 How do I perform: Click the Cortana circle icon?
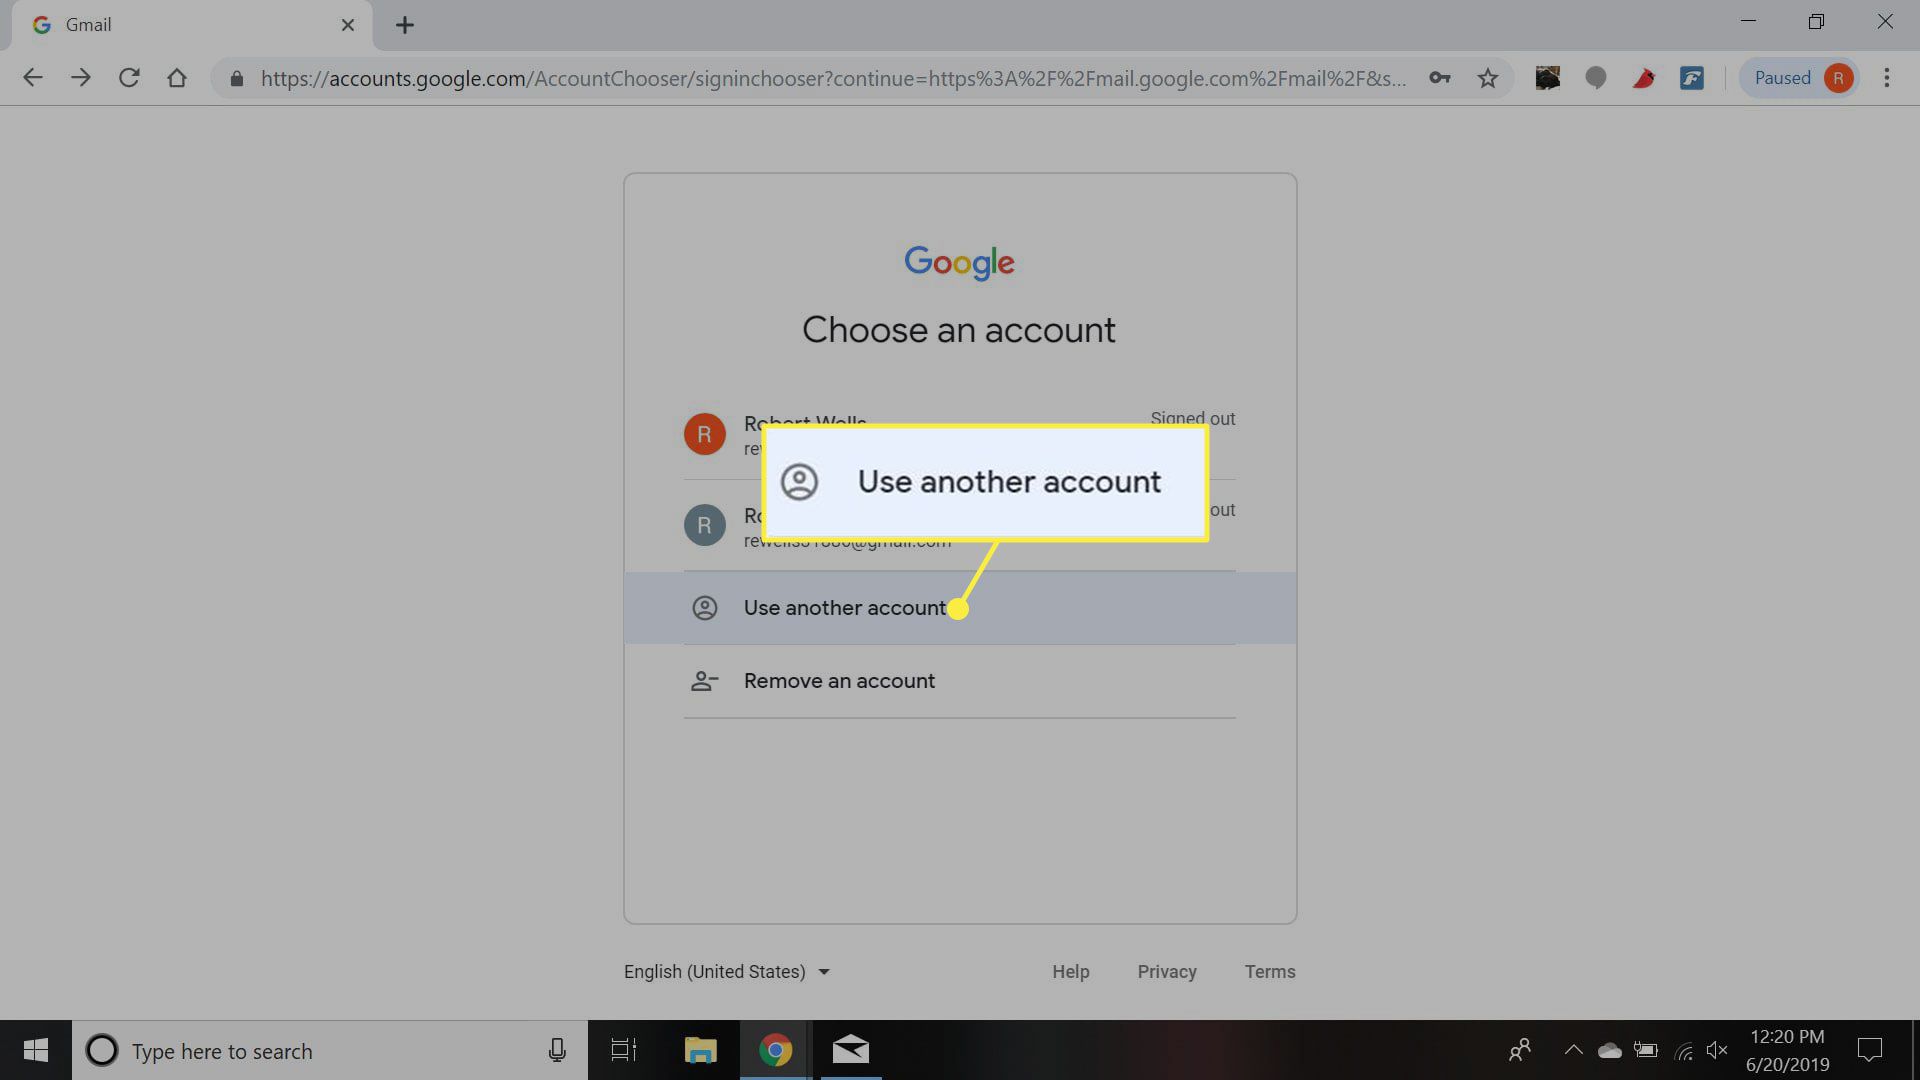(102, 1050)
